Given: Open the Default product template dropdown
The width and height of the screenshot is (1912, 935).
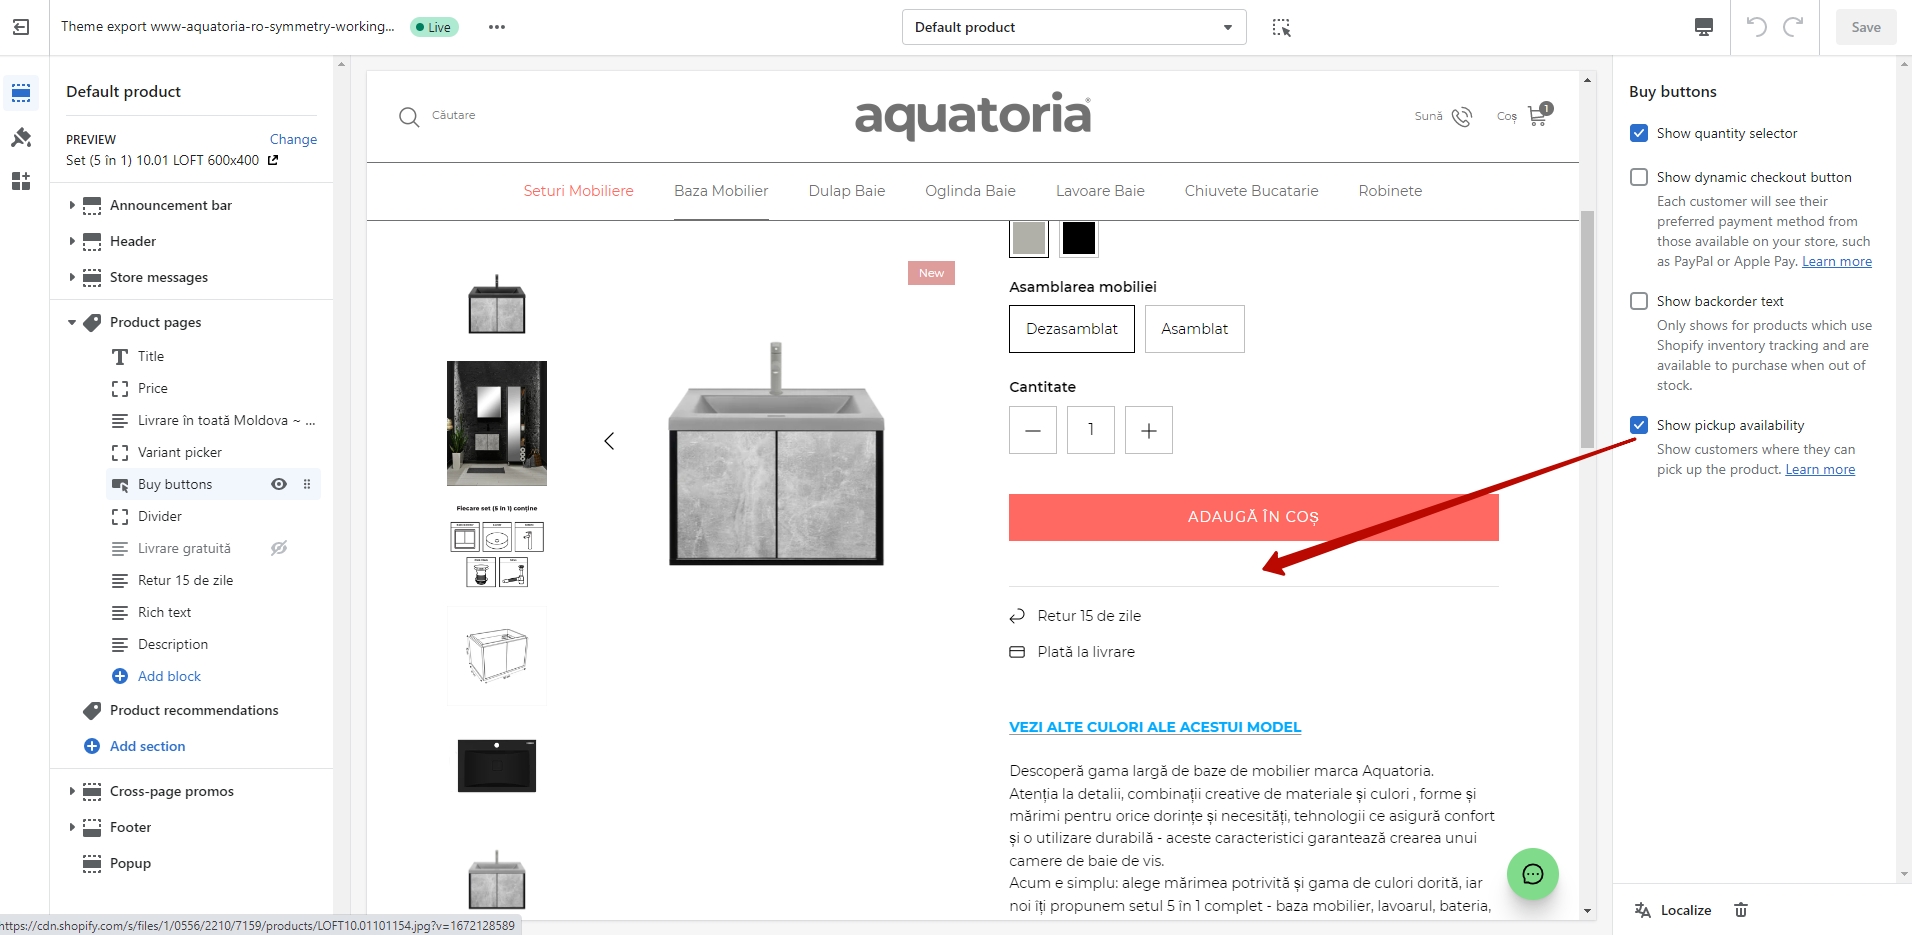Looking at the screenshot, I should [x=1074, y=27].
